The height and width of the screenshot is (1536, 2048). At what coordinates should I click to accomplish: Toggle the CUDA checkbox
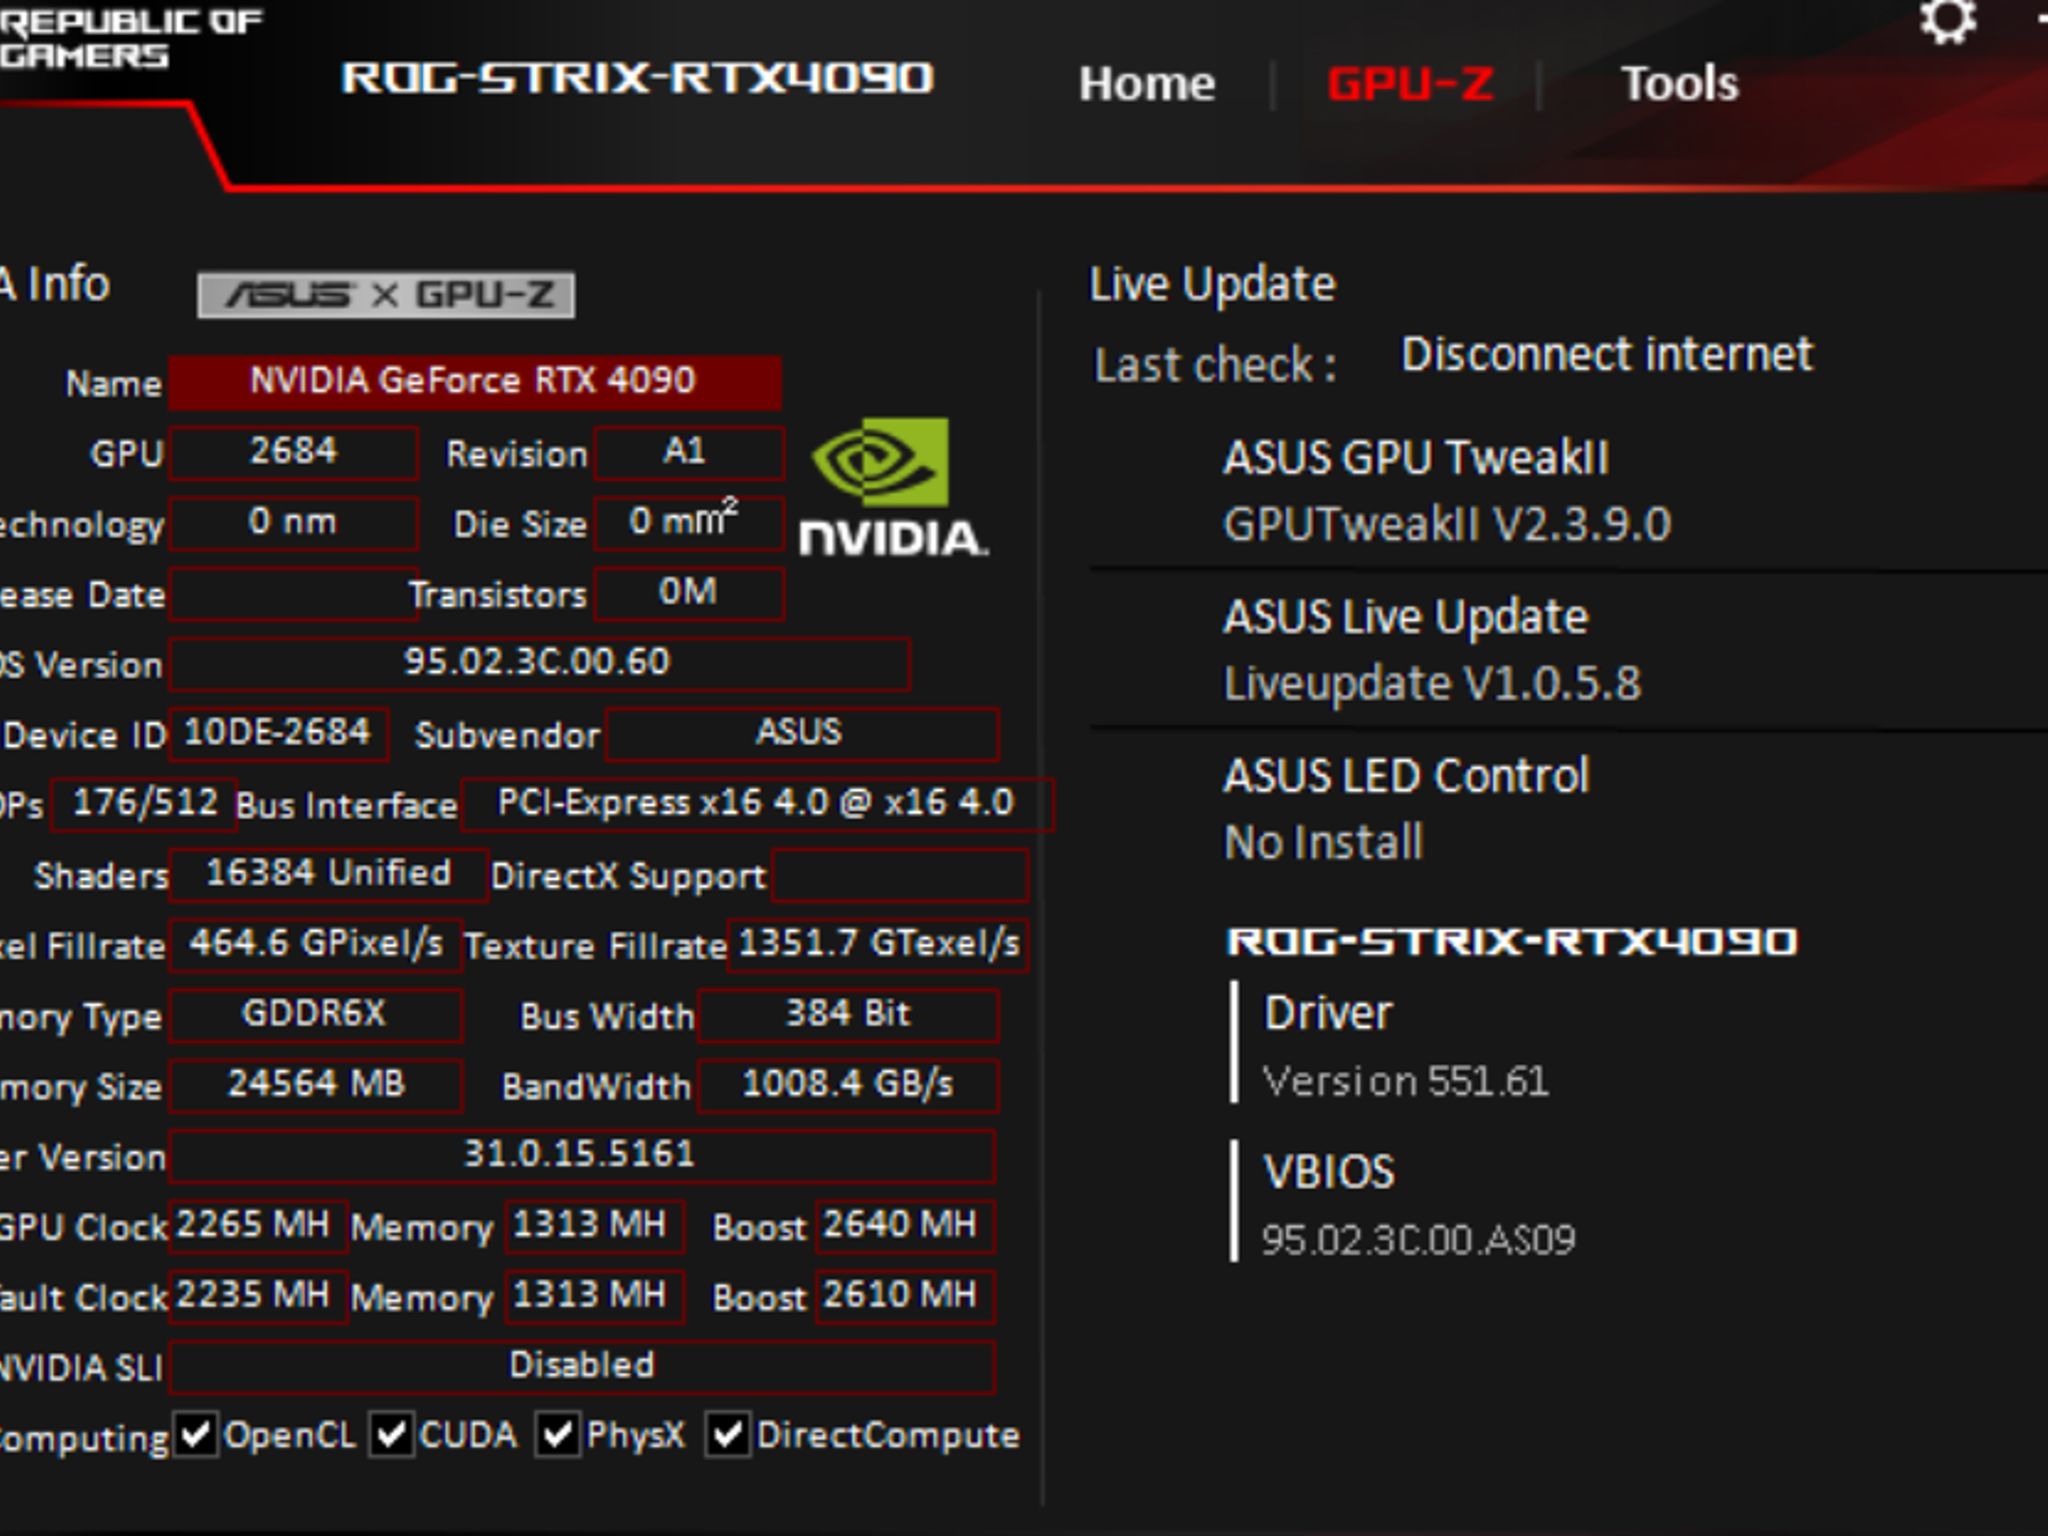(391, 1435)
